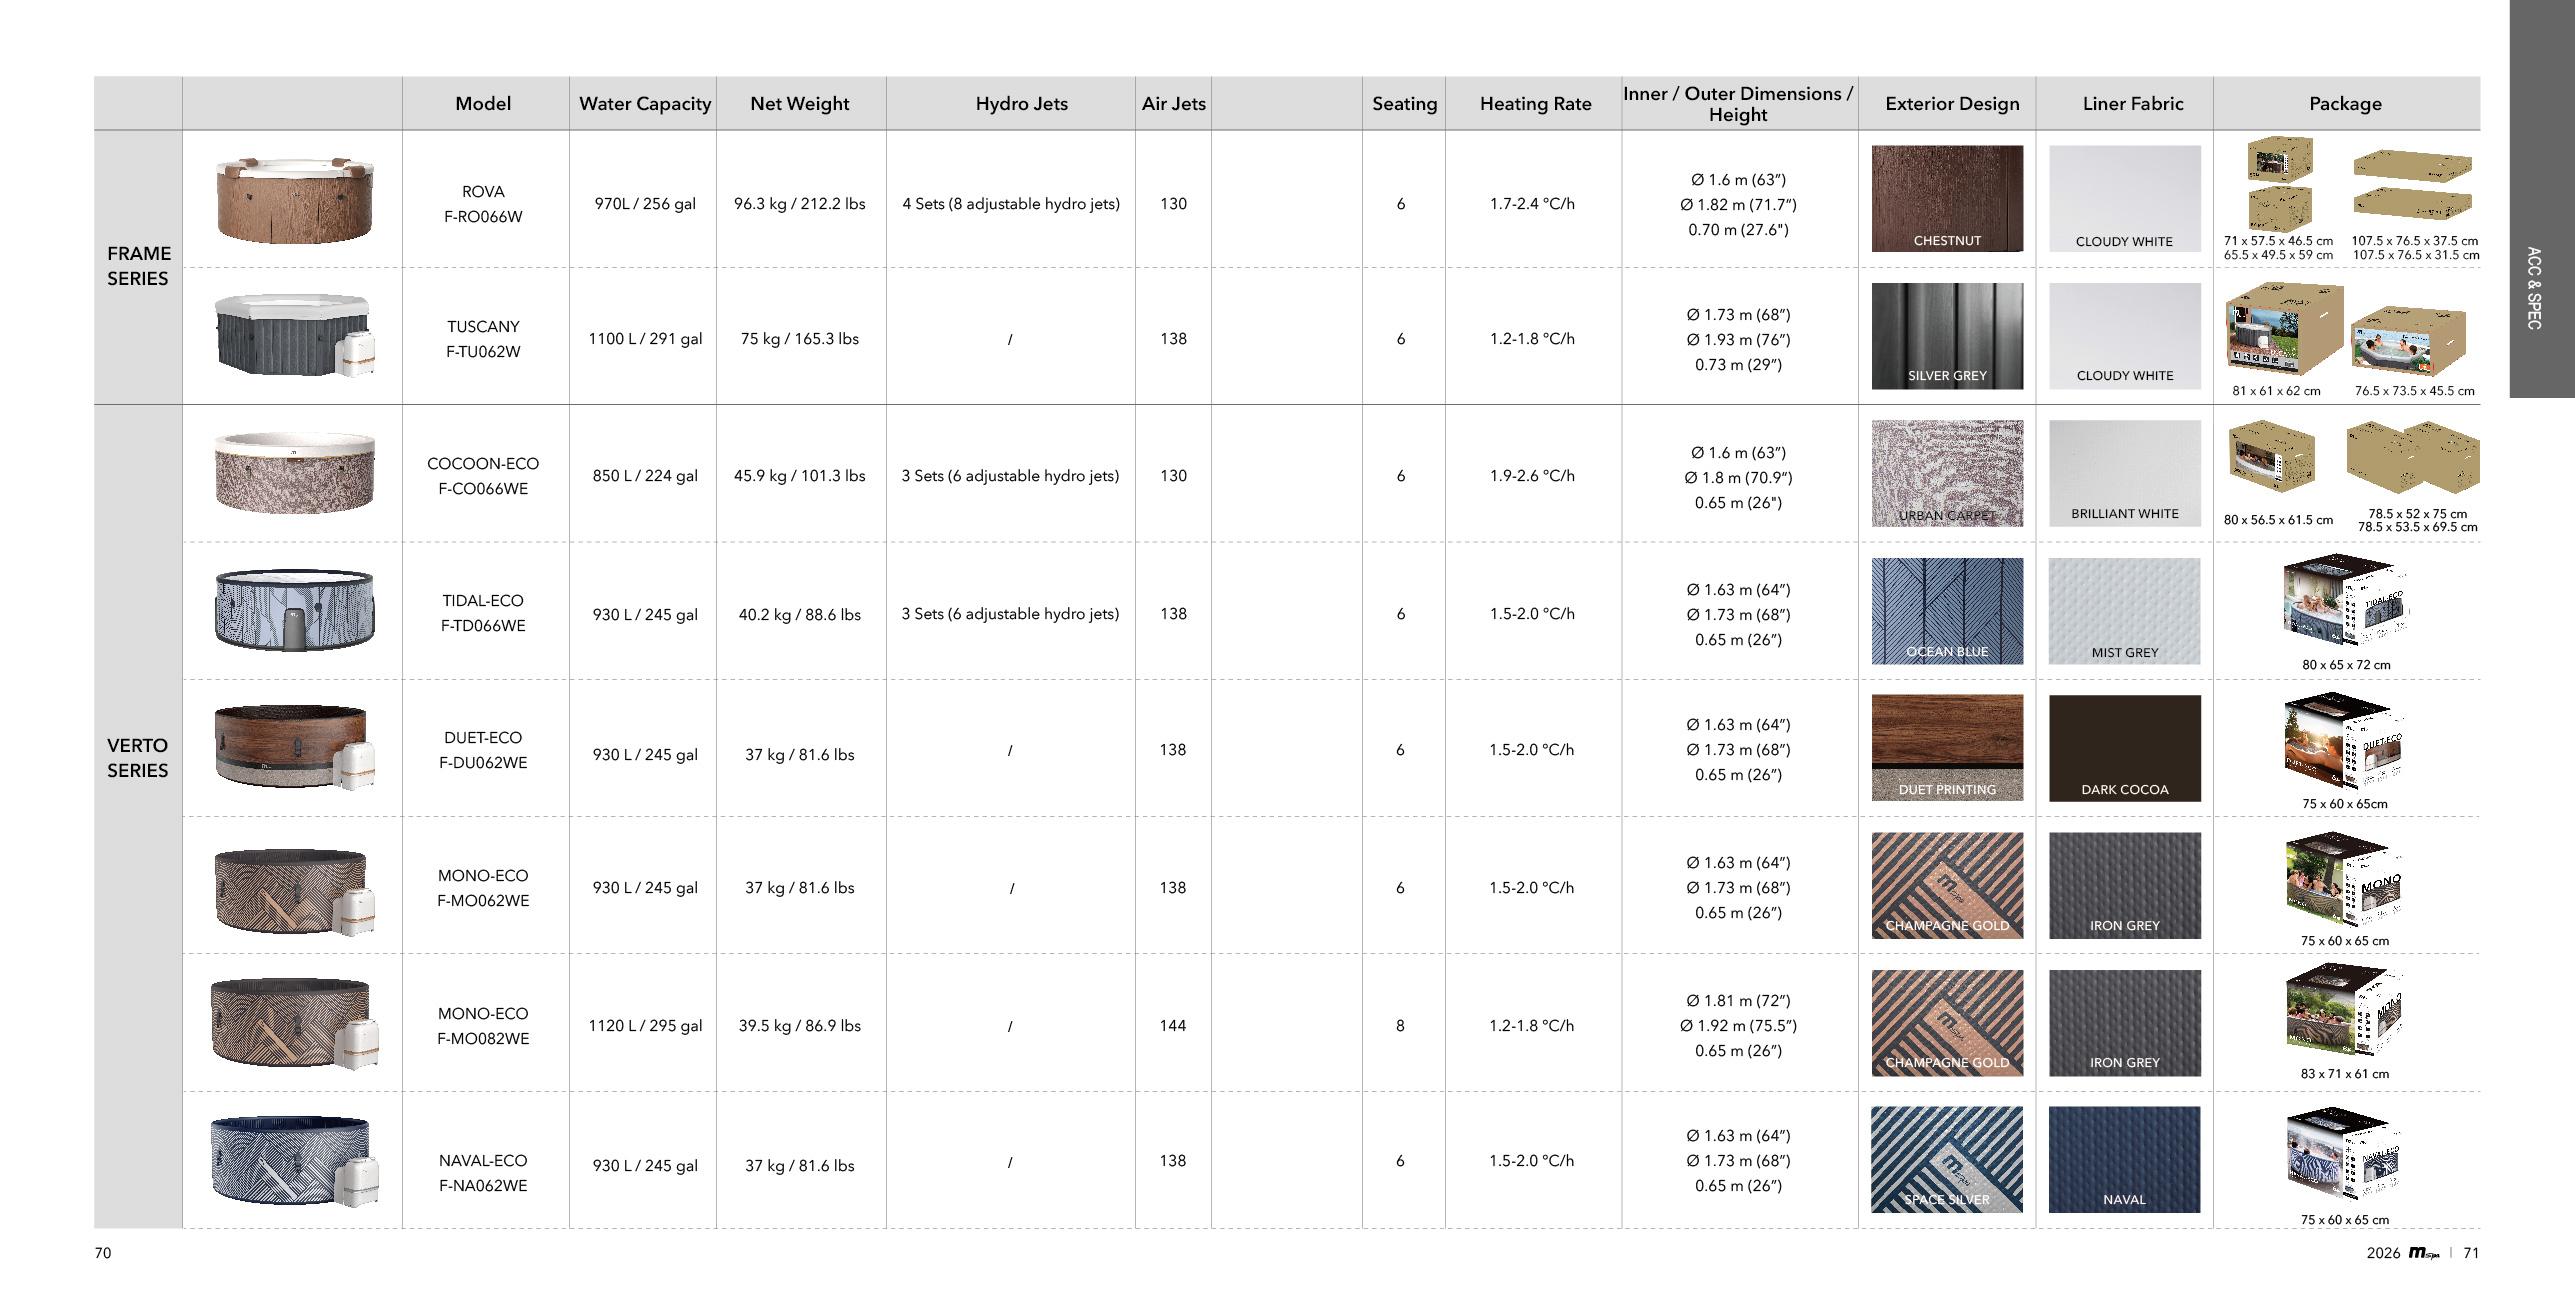Select the SILVER GREY exterior swatch
Viewport: 2575px width, 1305px height.
[x=1946, y=335]
